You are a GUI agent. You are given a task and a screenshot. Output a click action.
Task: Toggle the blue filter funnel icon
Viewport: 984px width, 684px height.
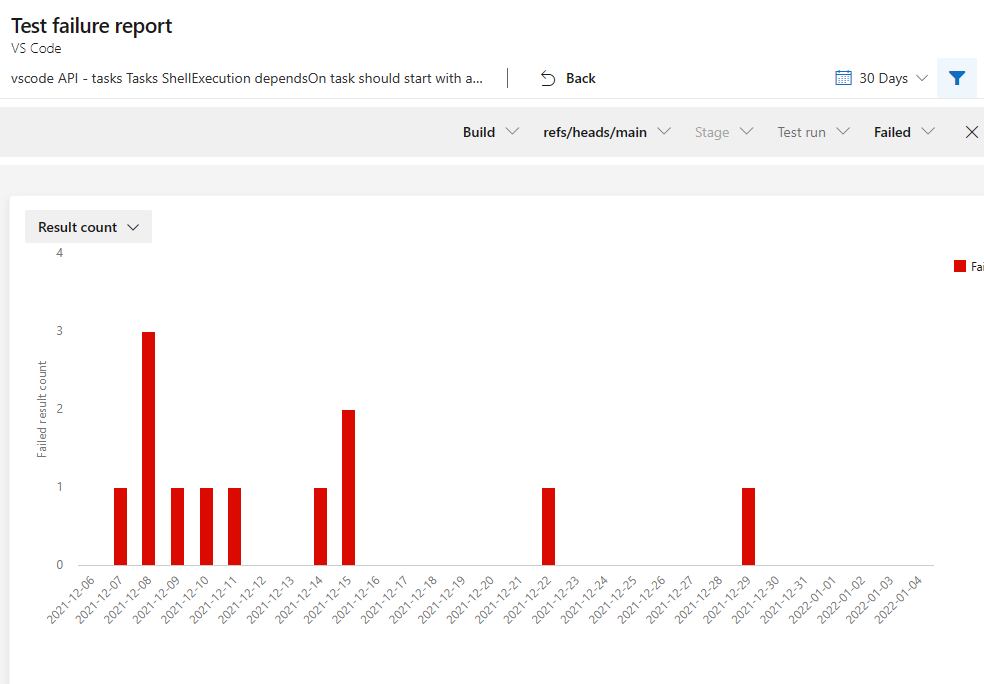pyautogui.click(x=956, y=78)
